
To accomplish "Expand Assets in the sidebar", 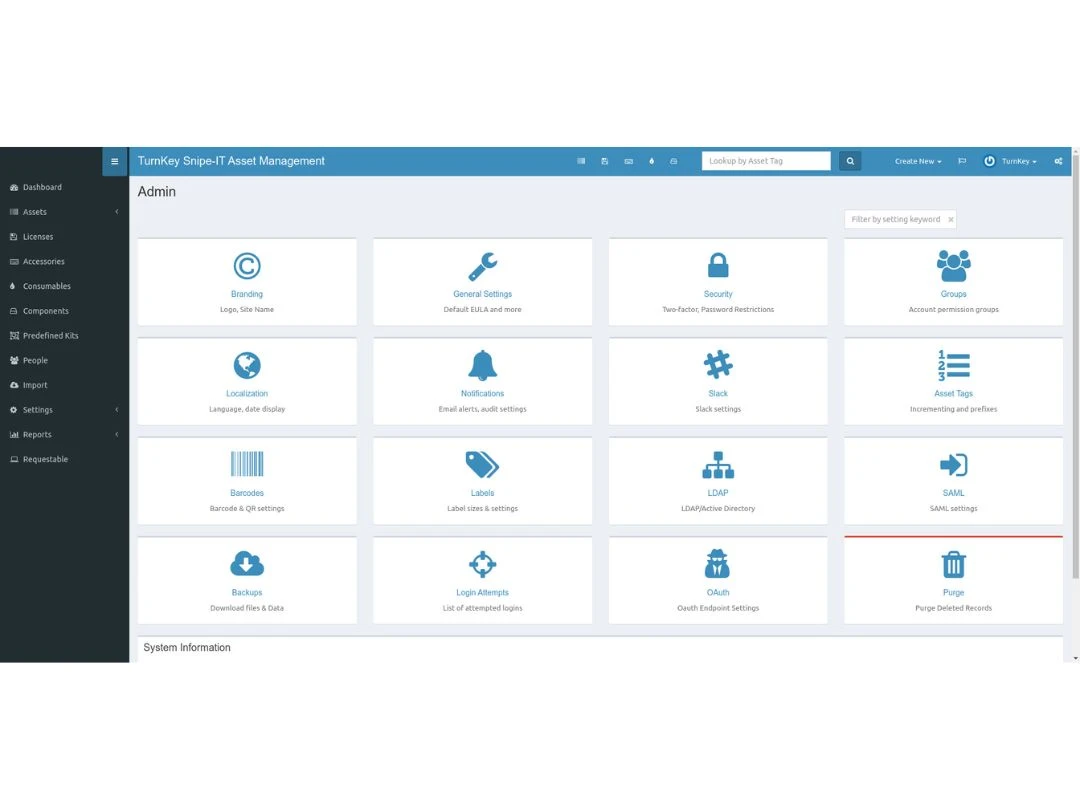I will pyautogui.click(x=35, y=212).
